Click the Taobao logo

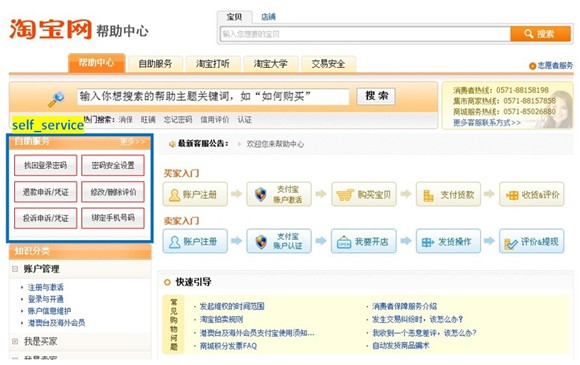(50, 29)
